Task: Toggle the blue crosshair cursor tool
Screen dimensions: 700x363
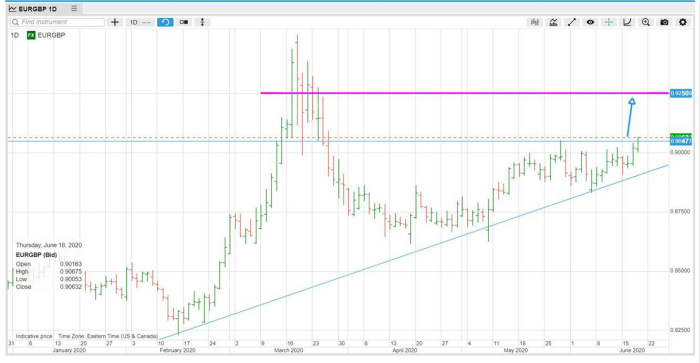Action: 609,22
